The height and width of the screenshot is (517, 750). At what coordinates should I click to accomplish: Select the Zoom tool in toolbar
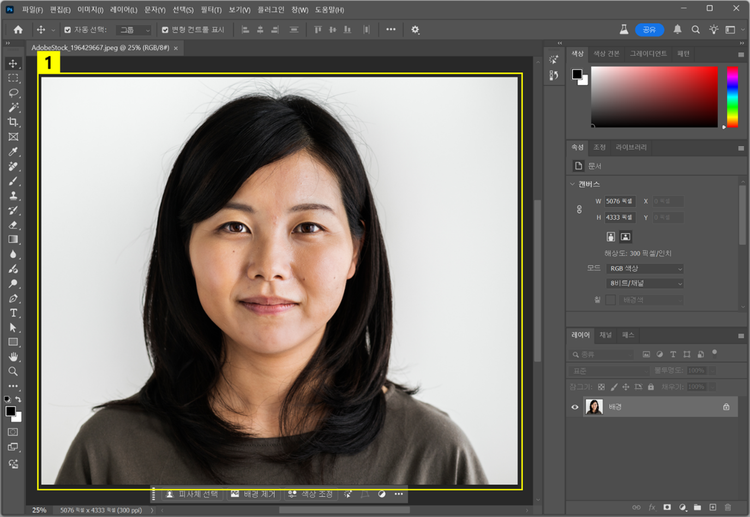tap(13, 371)
